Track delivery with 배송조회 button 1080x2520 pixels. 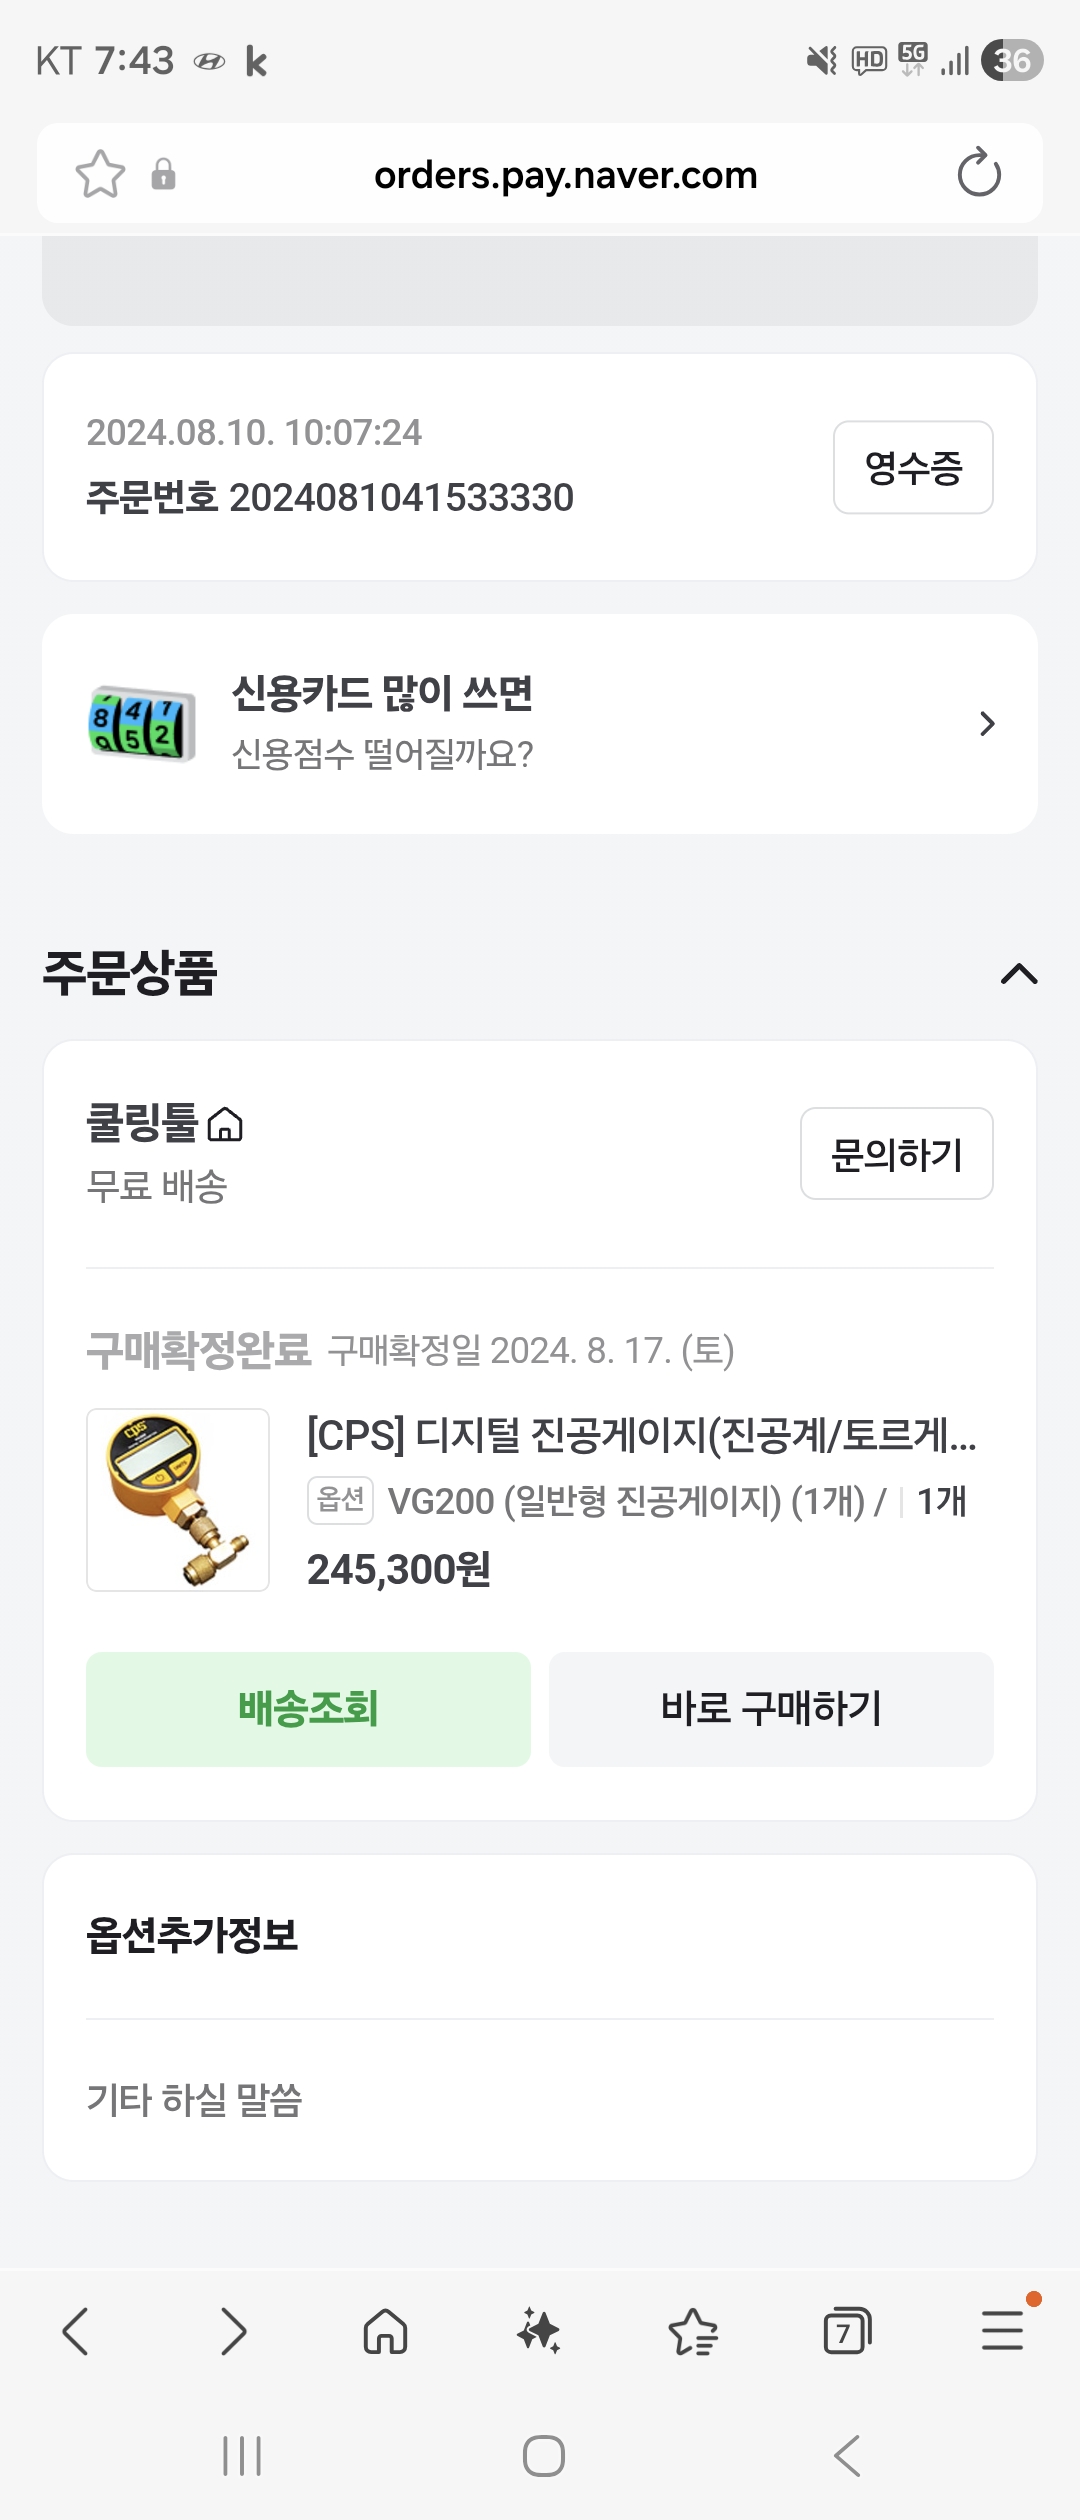coord(308,1709)
